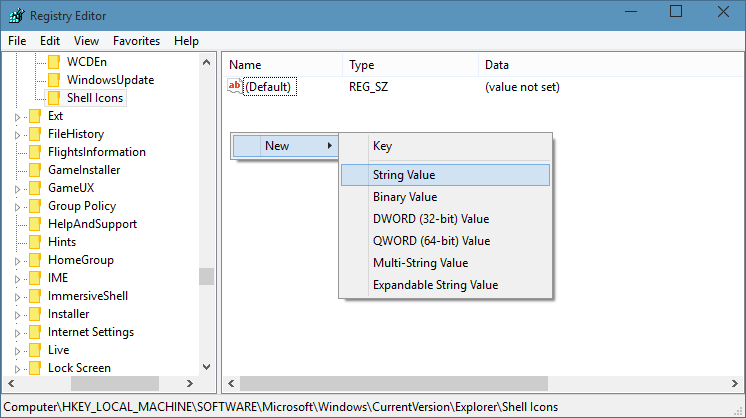Open the Favorites menu
The width and height of the screenshot is (746, 418).
(136, 41)
